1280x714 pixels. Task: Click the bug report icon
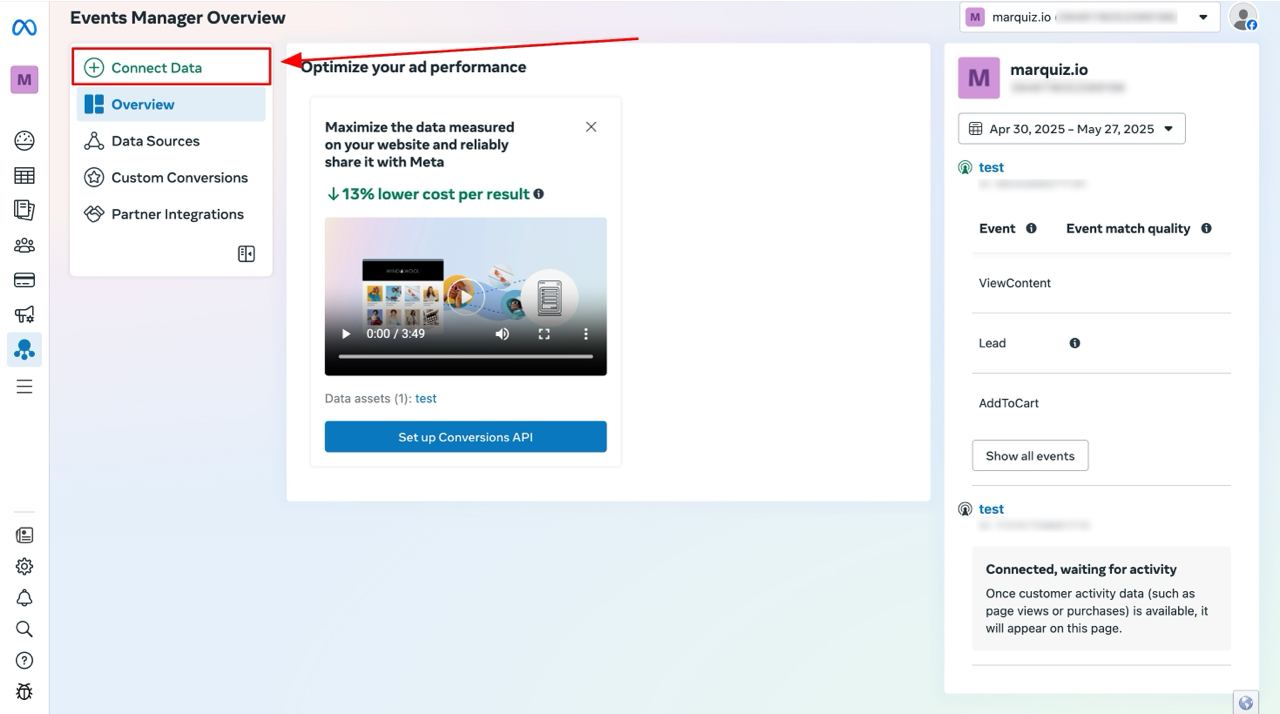coord(24,691)
